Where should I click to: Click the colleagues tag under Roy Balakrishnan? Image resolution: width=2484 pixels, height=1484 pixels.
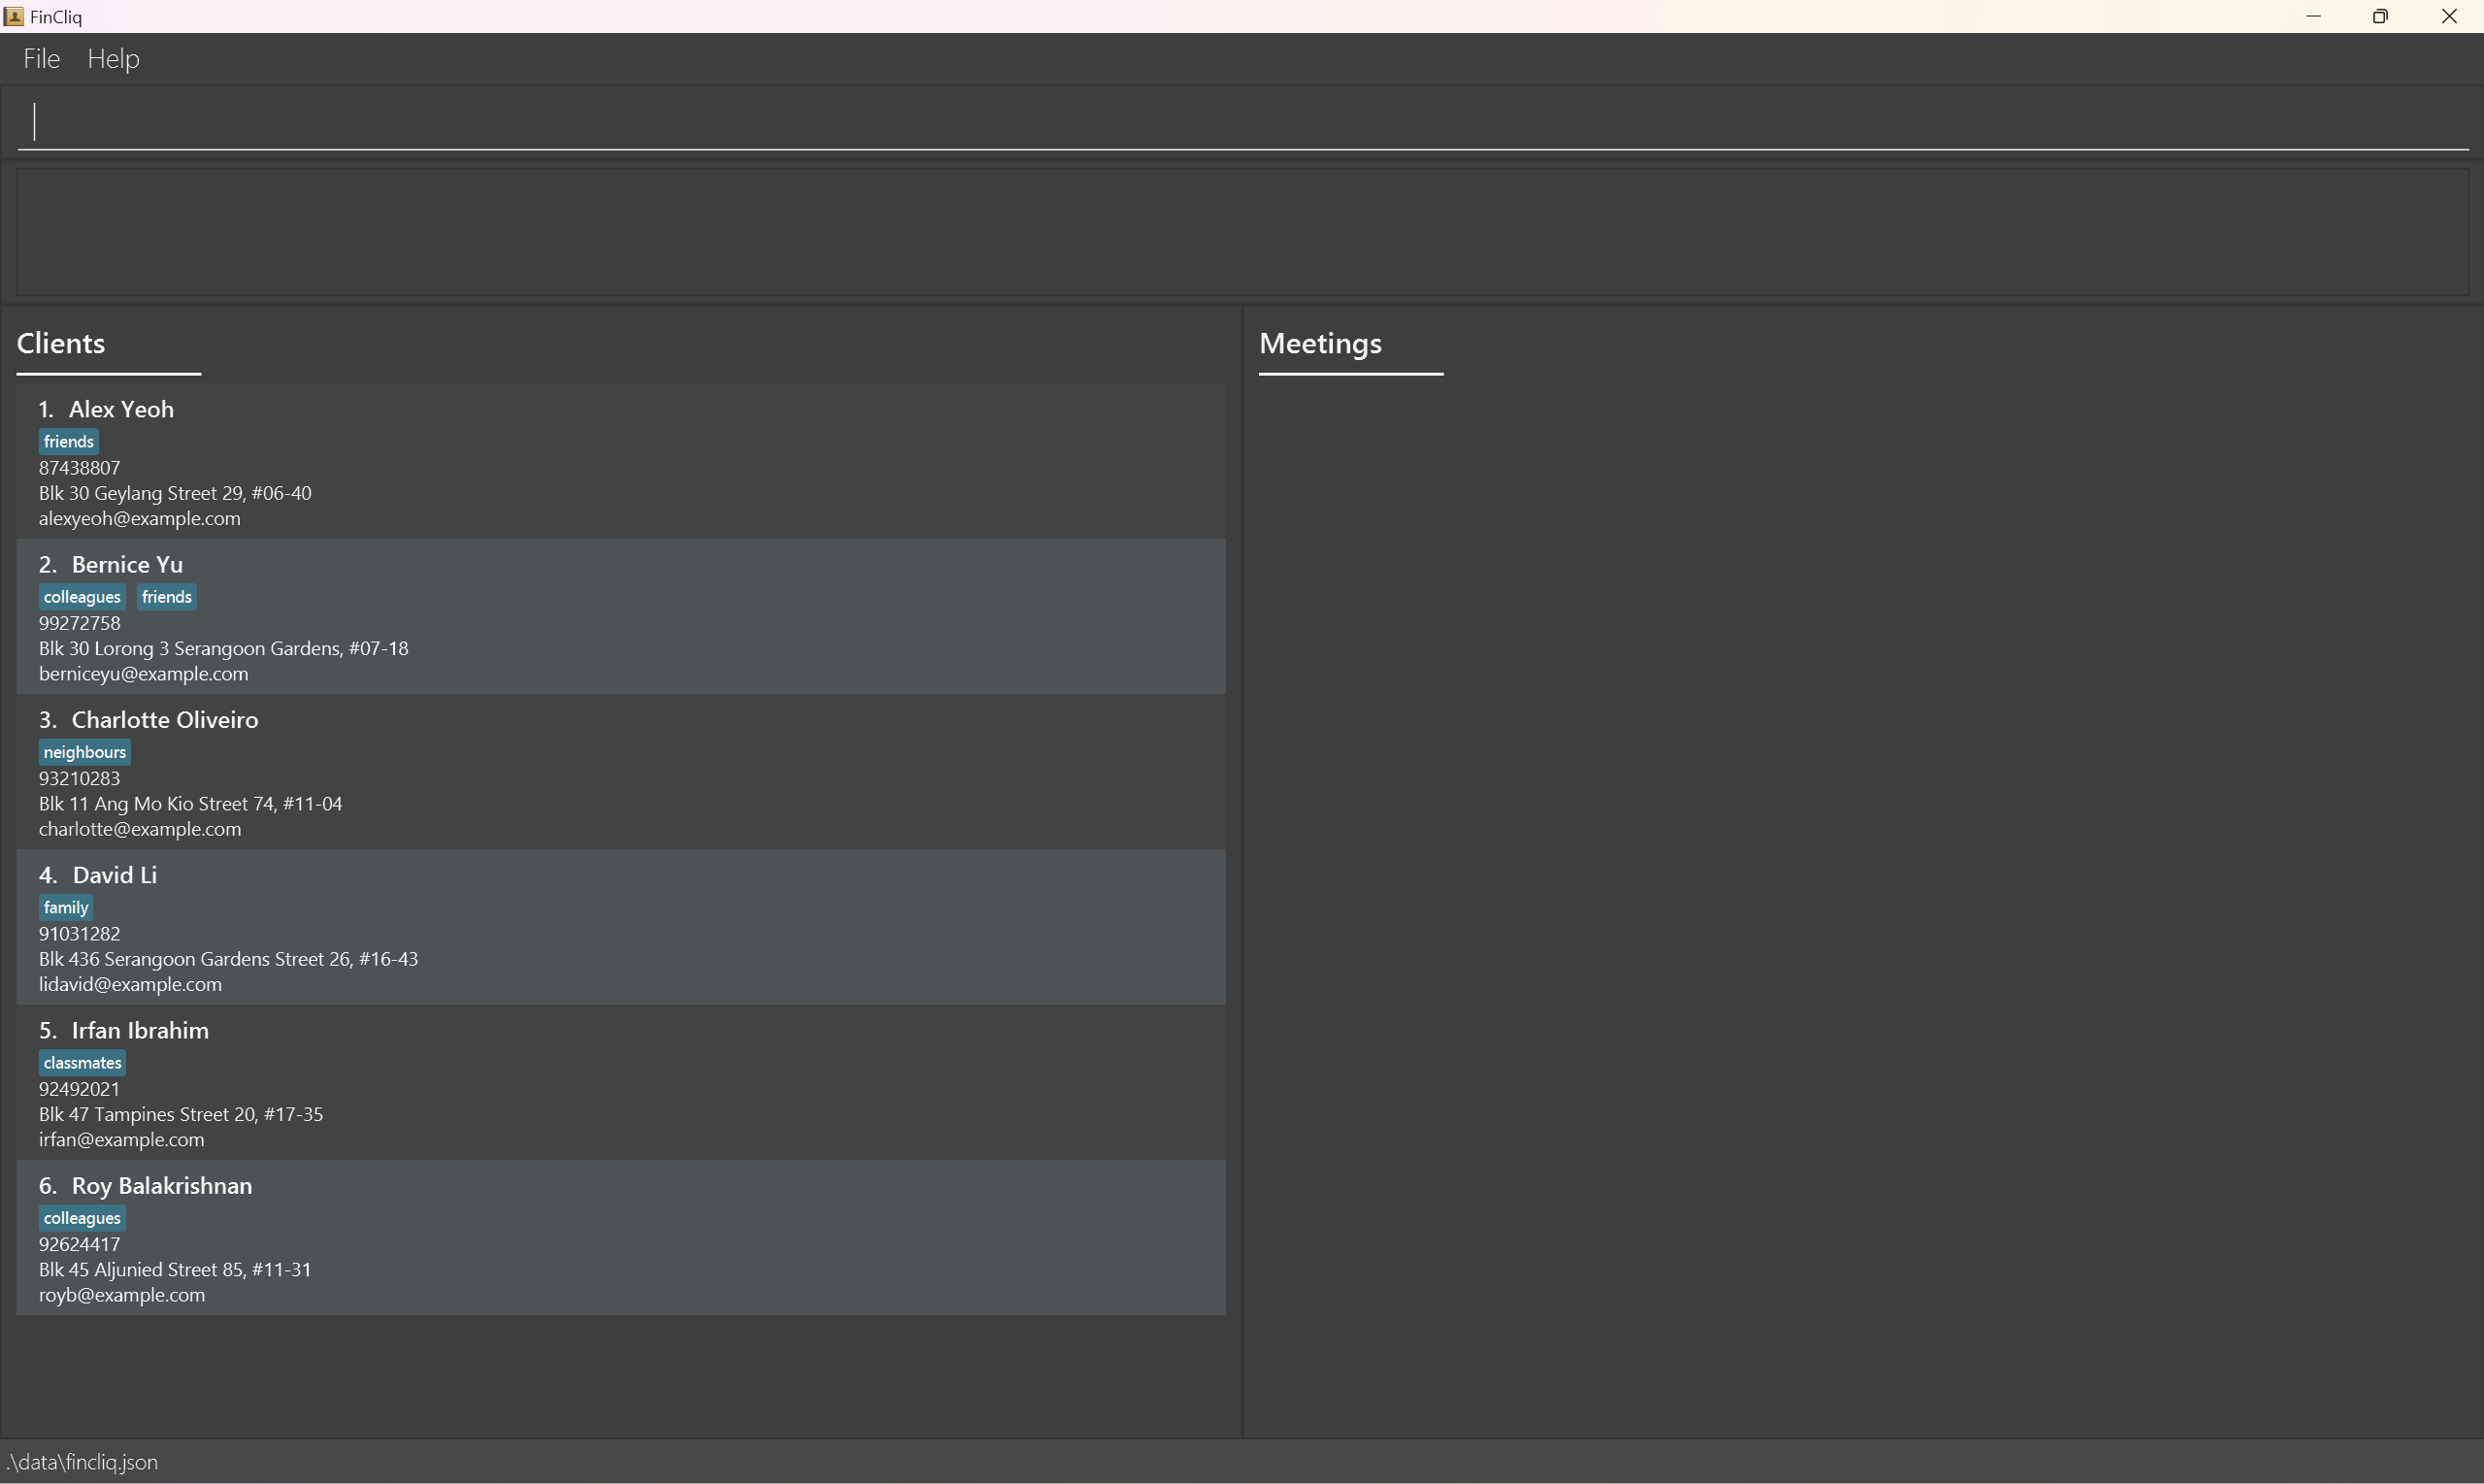tap(82, 1218)
